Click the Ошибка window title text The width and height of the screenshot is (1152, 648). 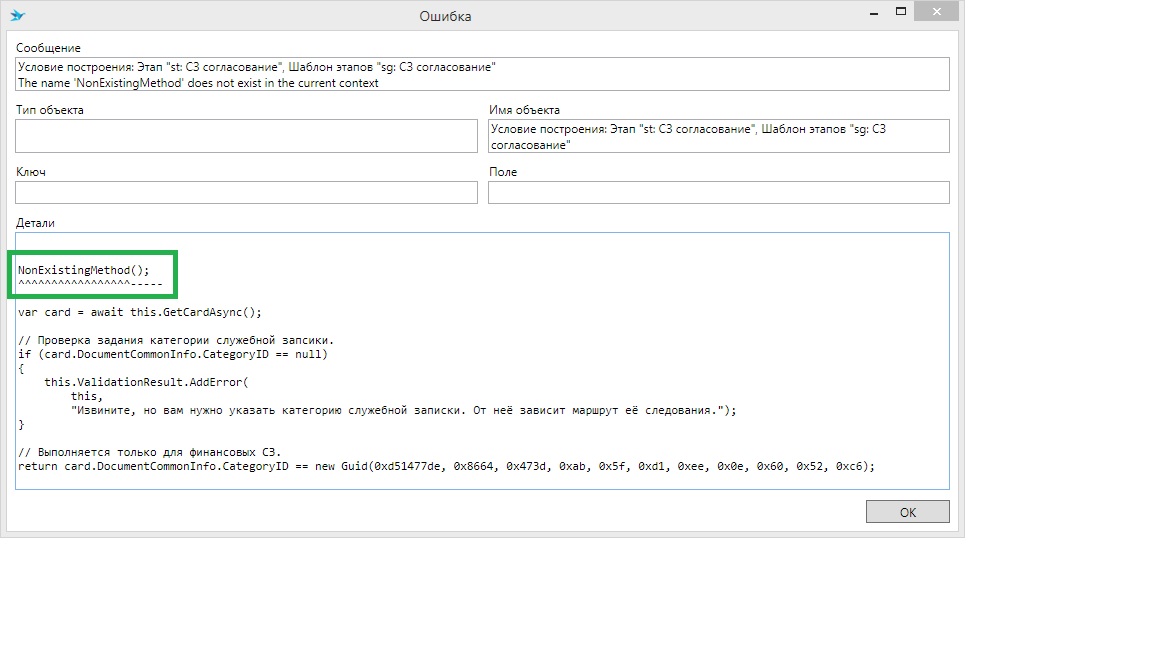click(x=446, y=16)
